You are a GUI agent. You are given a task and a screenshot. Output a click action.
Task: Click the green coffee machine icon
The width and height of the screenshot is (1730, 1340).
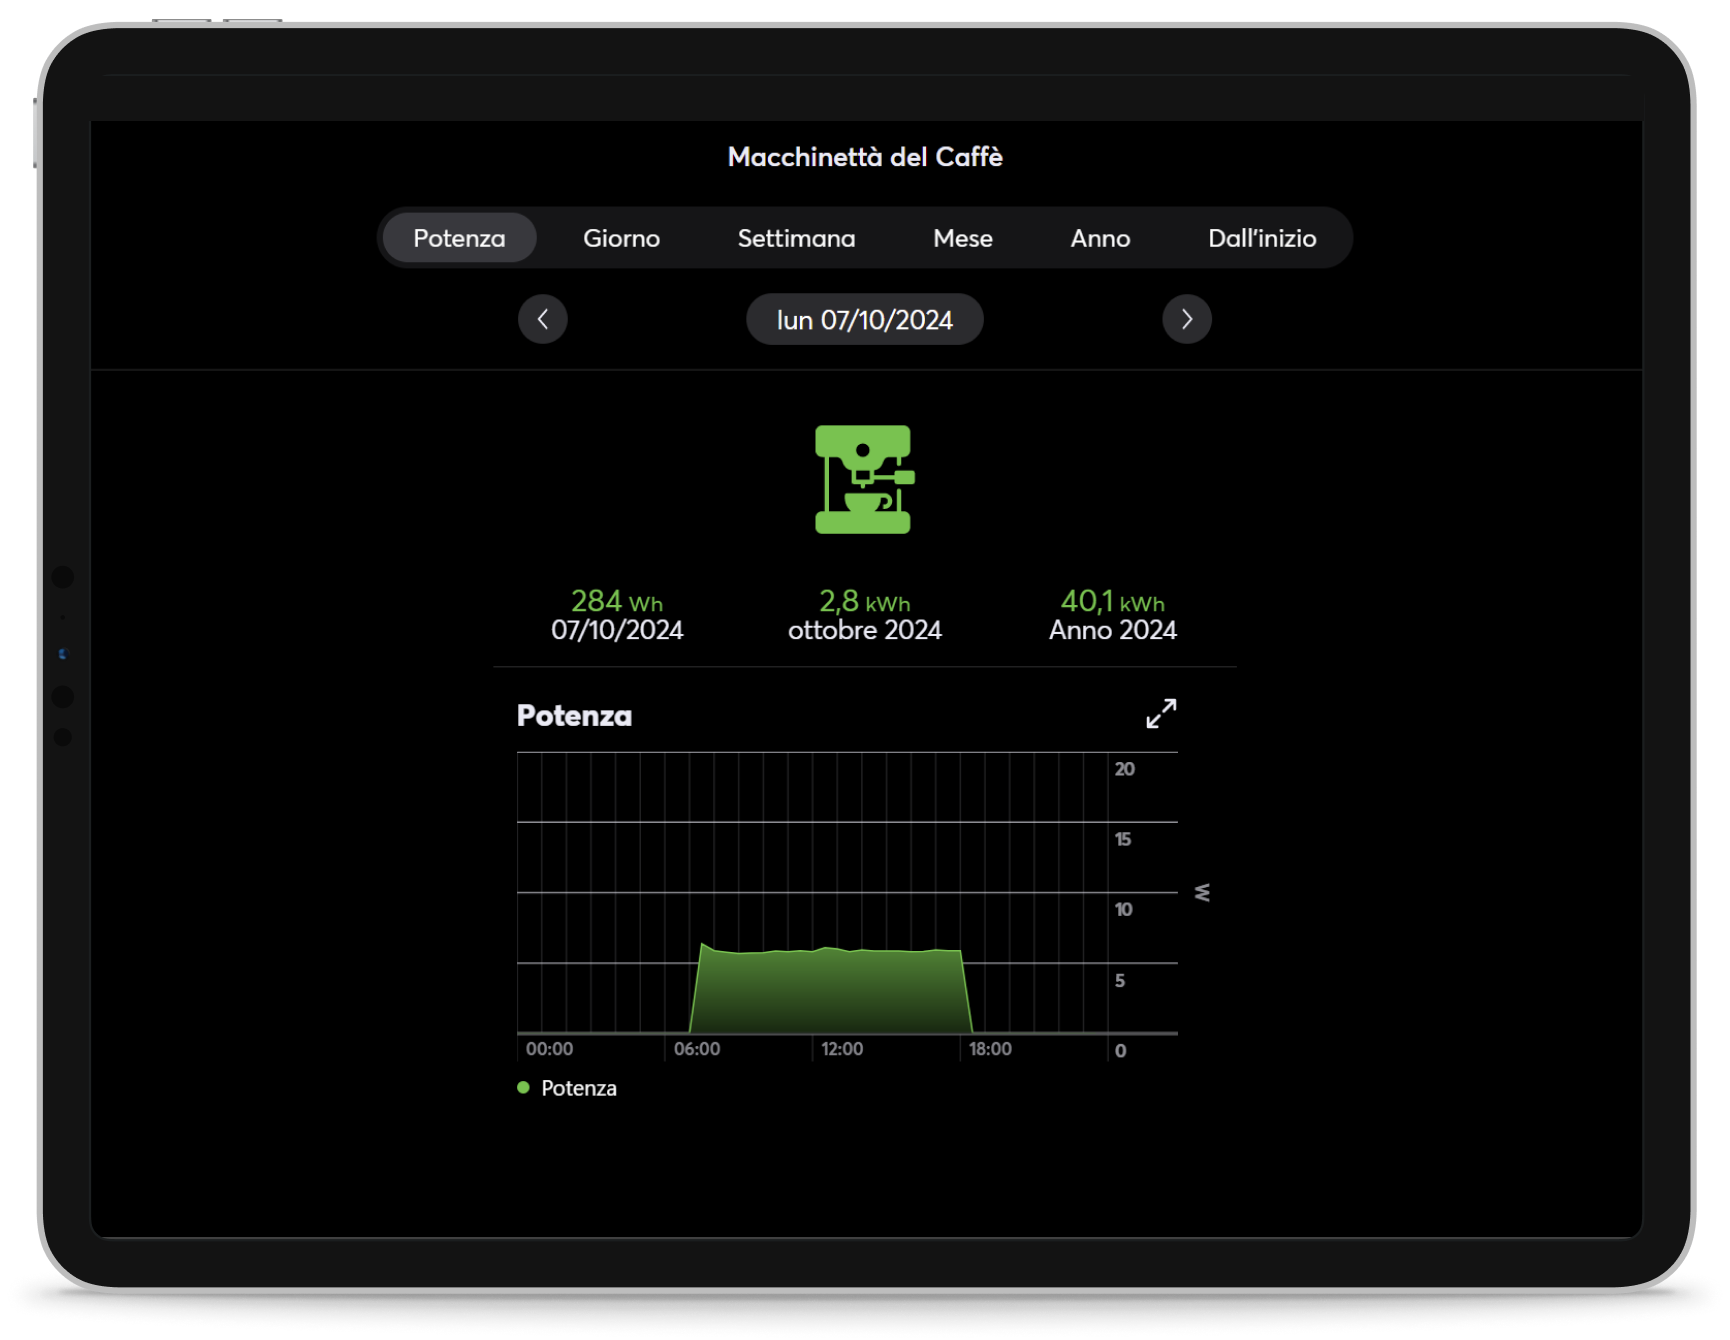tap(864, 479)
